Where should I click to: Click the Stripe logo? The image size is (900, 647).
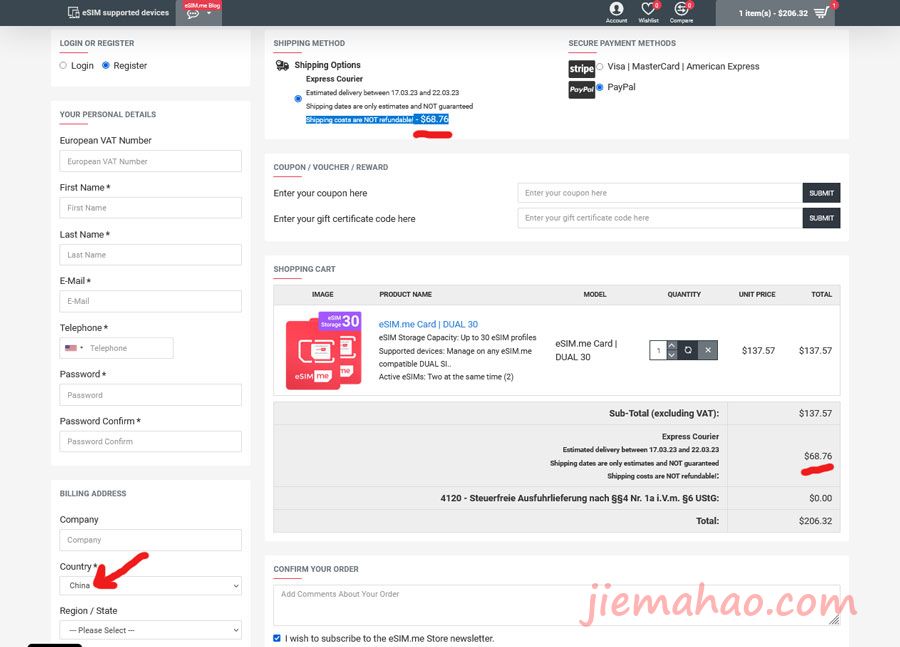[581, 69]
